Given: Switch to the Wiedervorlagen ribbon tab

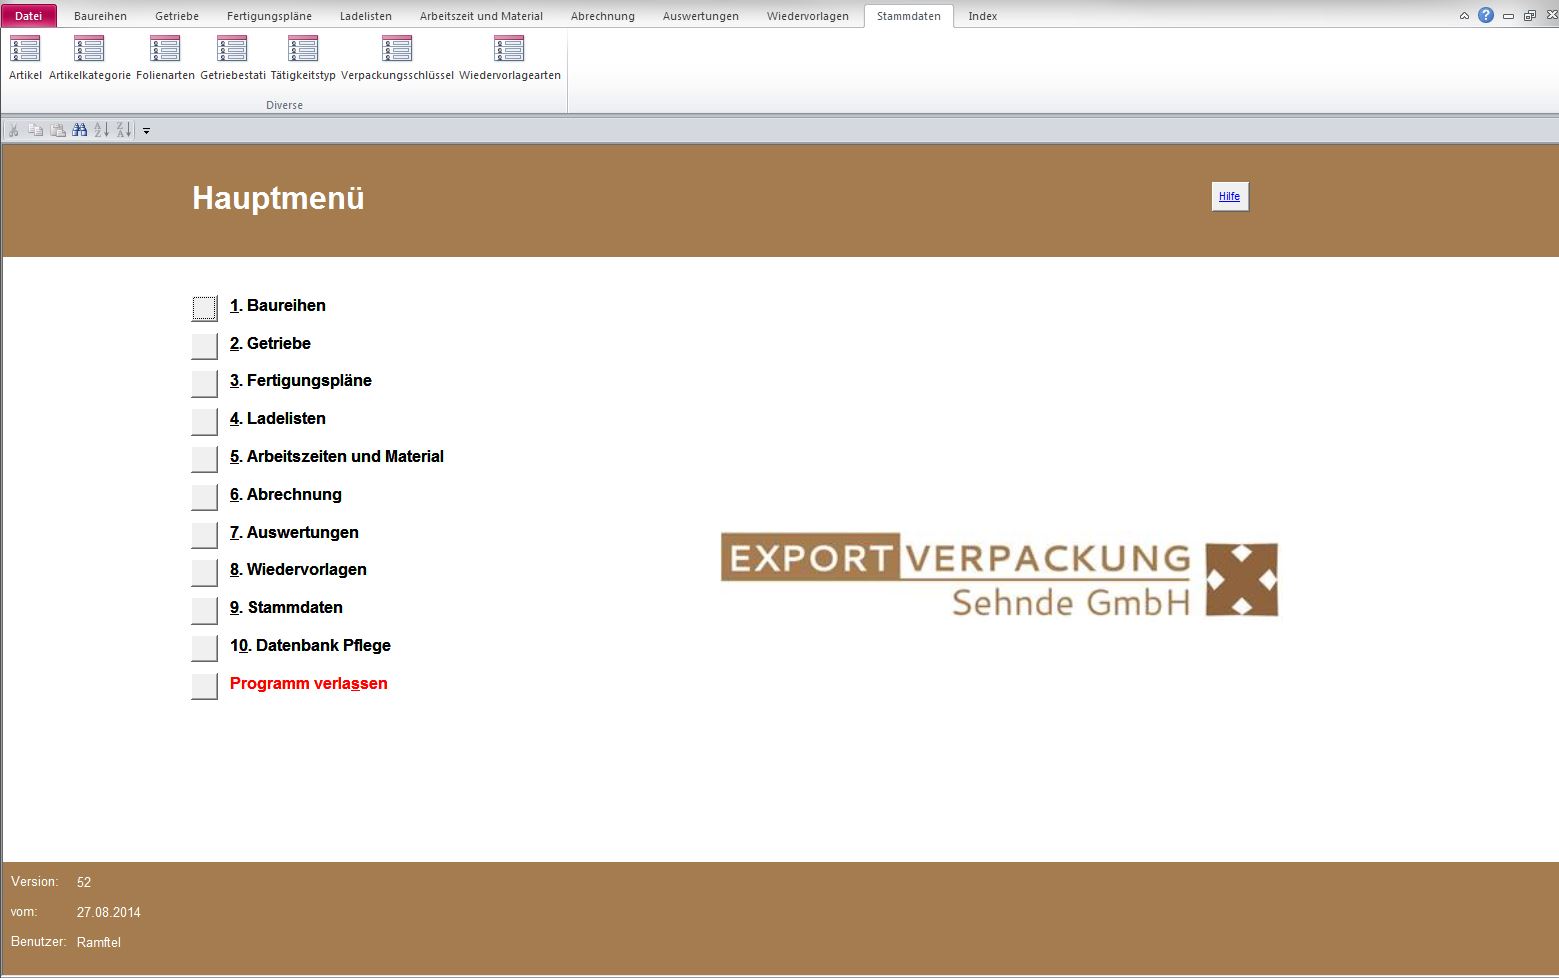Looking at the screenshot, I should (808, 16).
